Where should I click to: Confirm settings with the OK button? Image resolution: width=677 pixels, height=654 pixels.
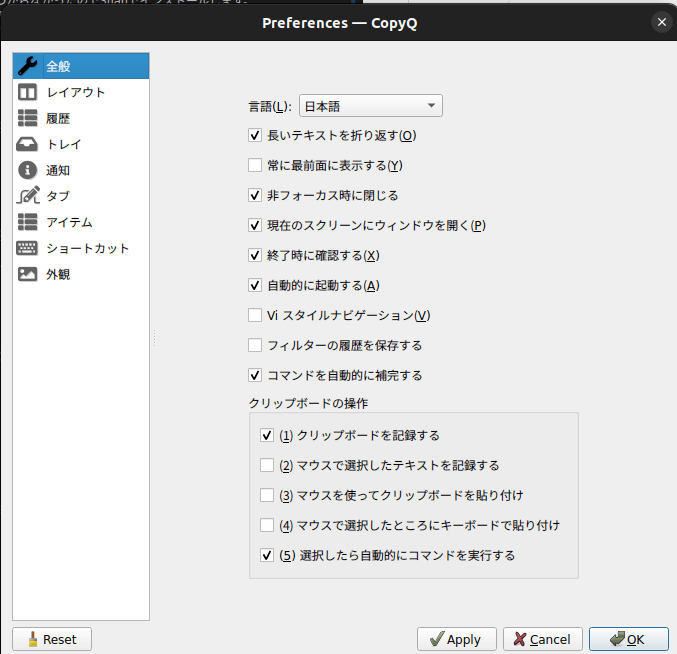pyautogui.click(x=629, y=639)
